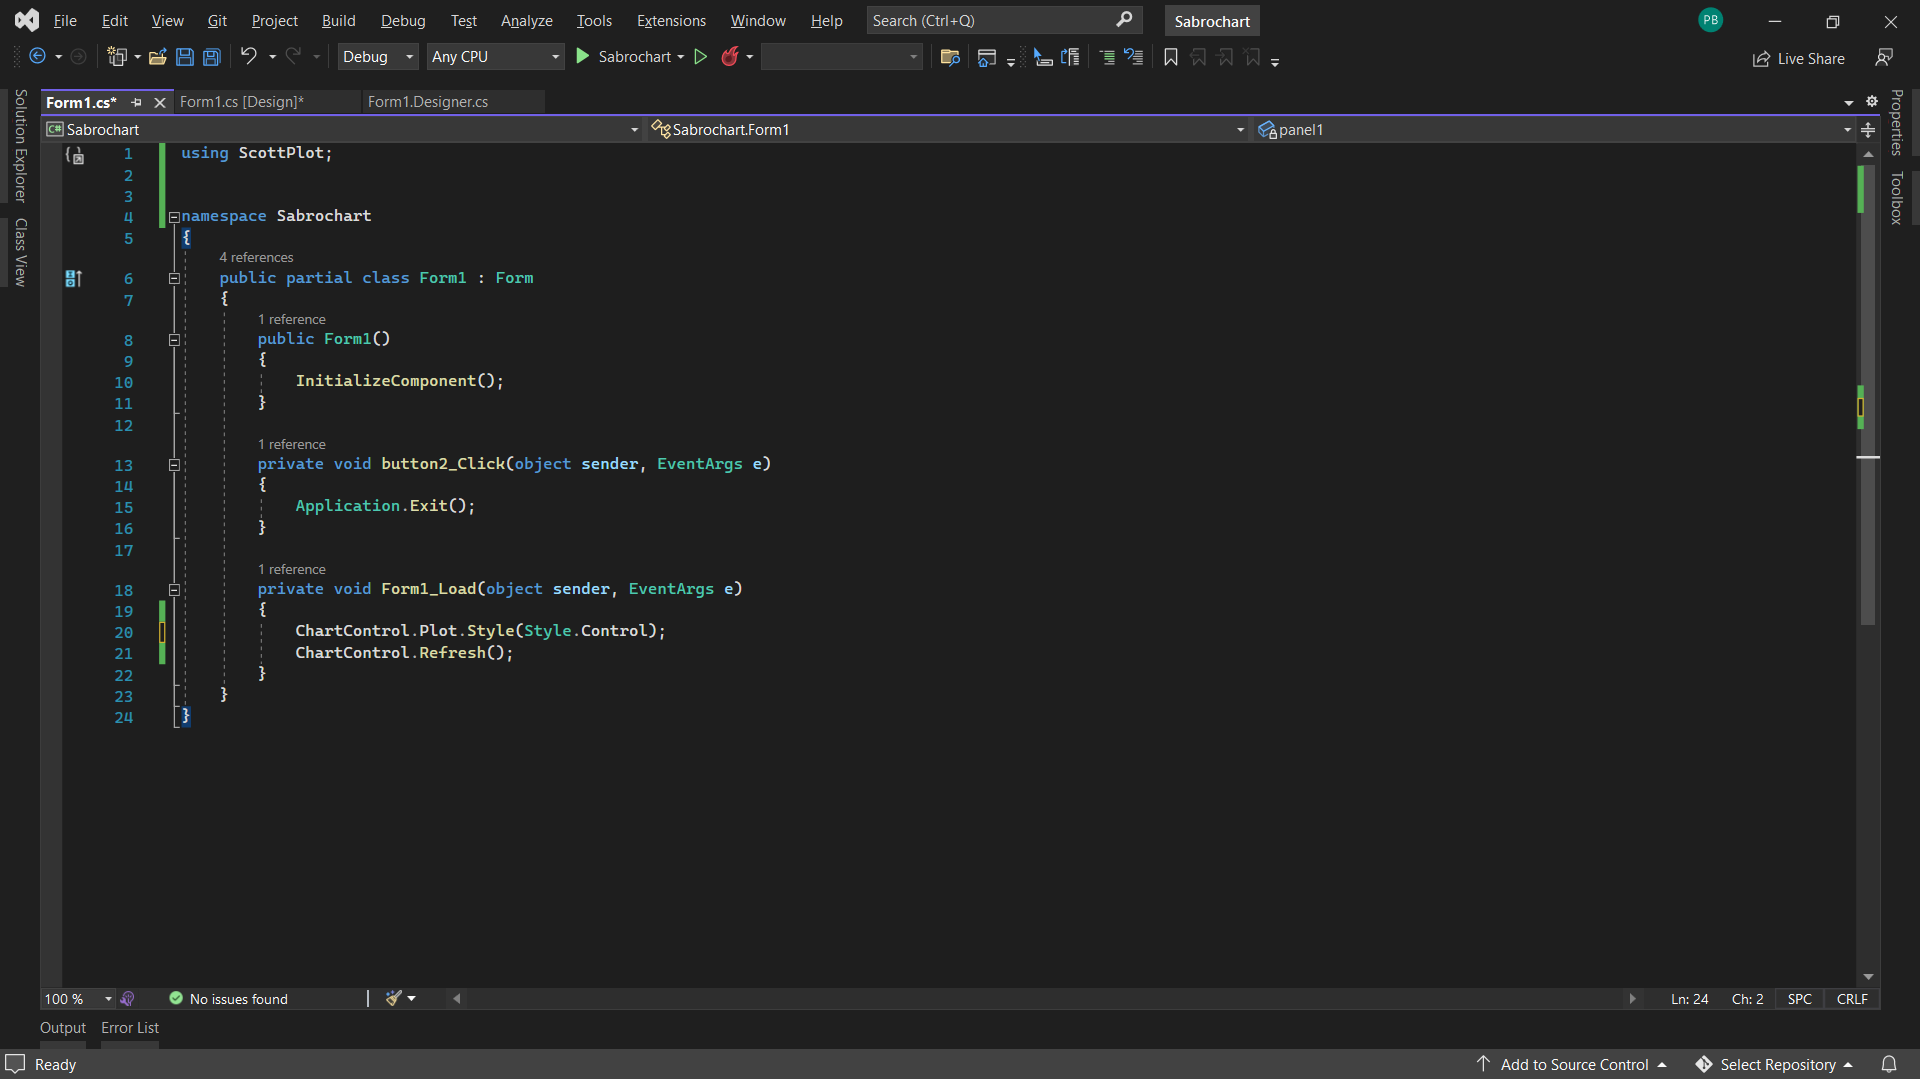Screen dimensions: 1920x1080
Task: Save all open files
Action: coord(211,57)
